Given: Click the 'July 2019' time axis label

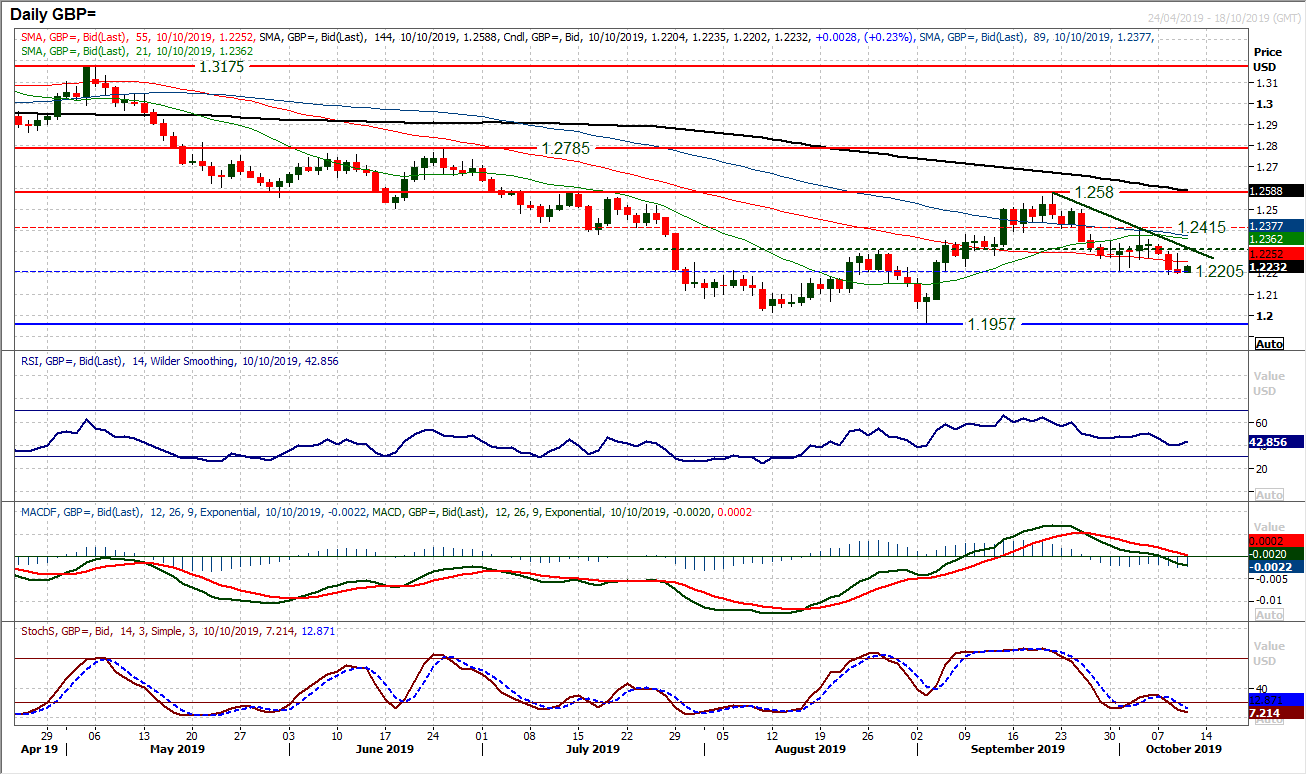Looking at the screenshot, I should tap(592, 748).
